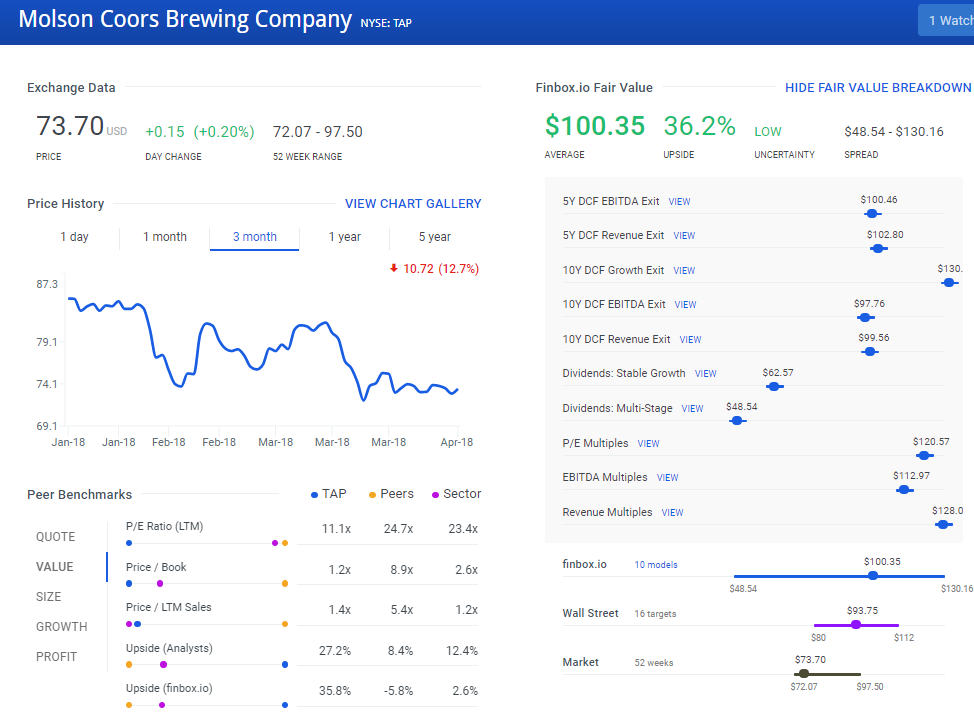This screenshot has height=714, width=974.
Task: Add the stock with the Watch button
Action: pos(946,21)
